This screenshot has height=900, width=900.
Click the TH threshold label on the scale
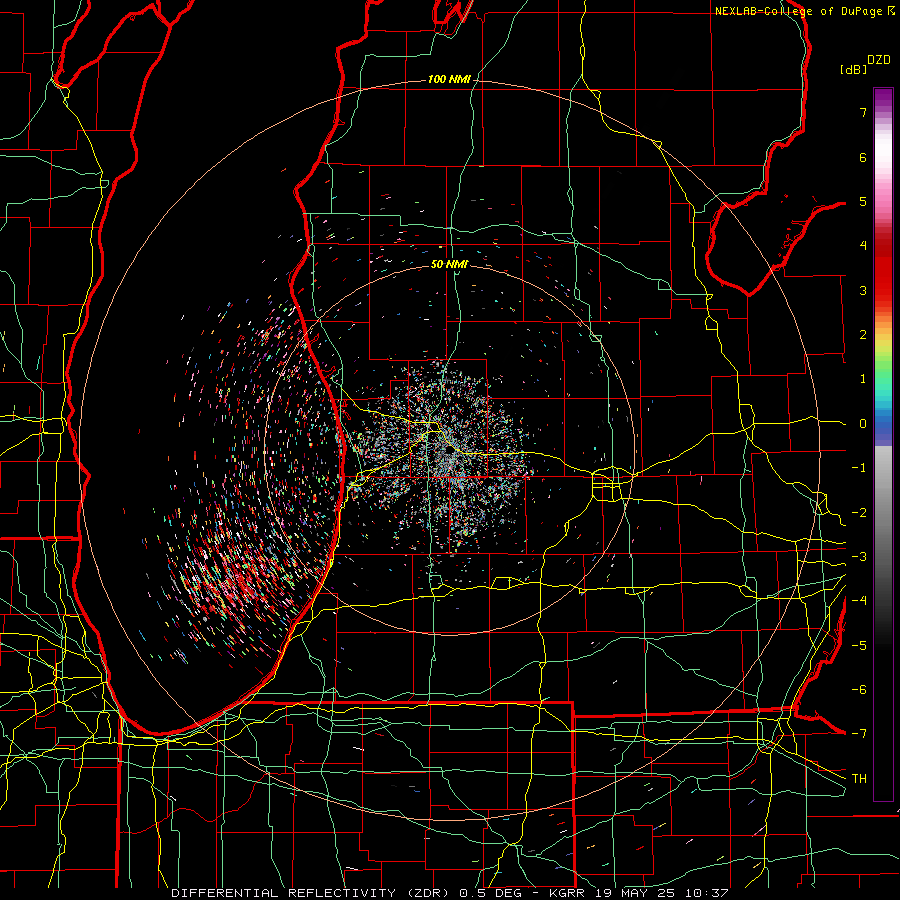pos(859,779)
